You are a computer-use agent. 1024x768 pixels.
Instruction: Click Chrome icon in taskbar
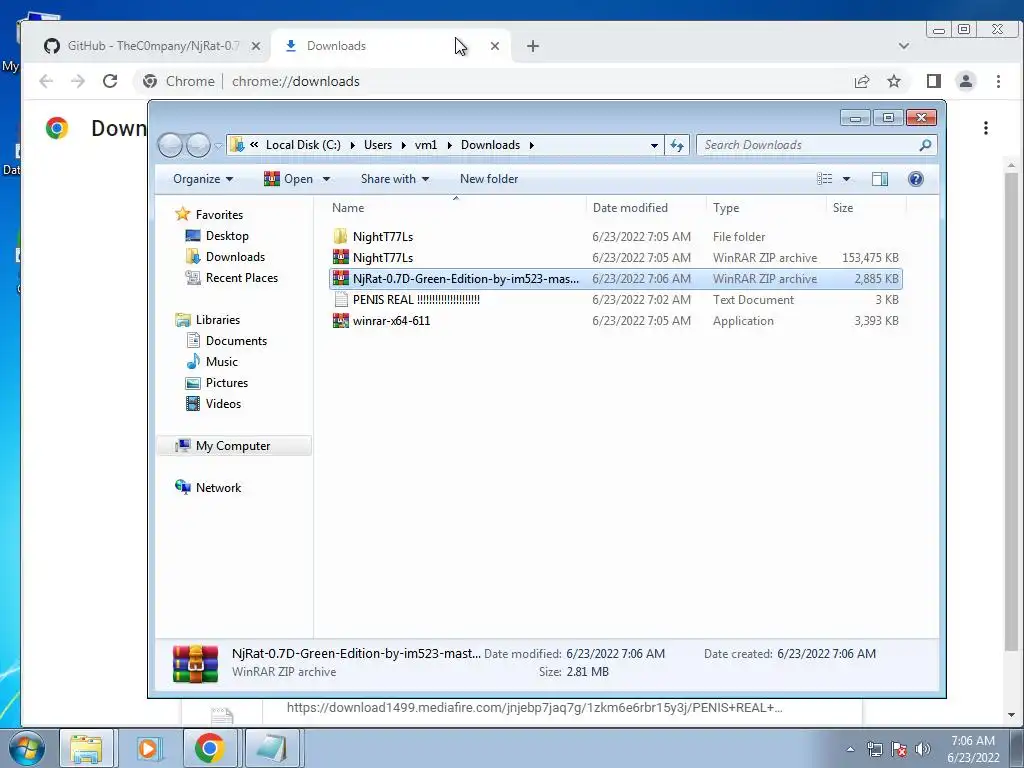210,748
